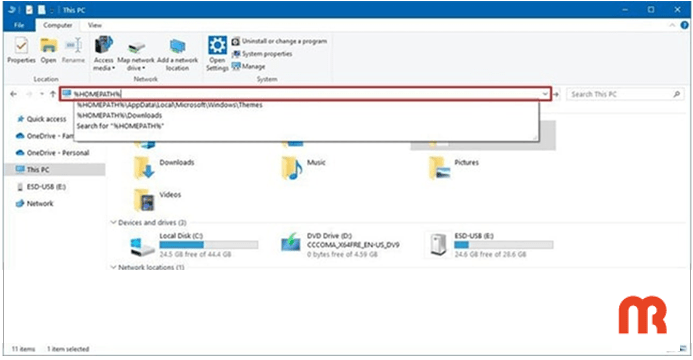The height and width of the screenshot is (360, 693).
Task: Open the Properties ribbon button
Action: point(21,51)
